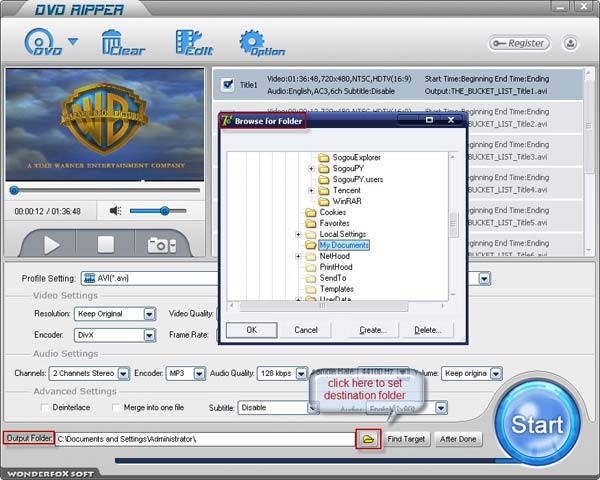600x480 pixels.
Task: Click the download update icon beside Register
Action: [x=570, y=43]
